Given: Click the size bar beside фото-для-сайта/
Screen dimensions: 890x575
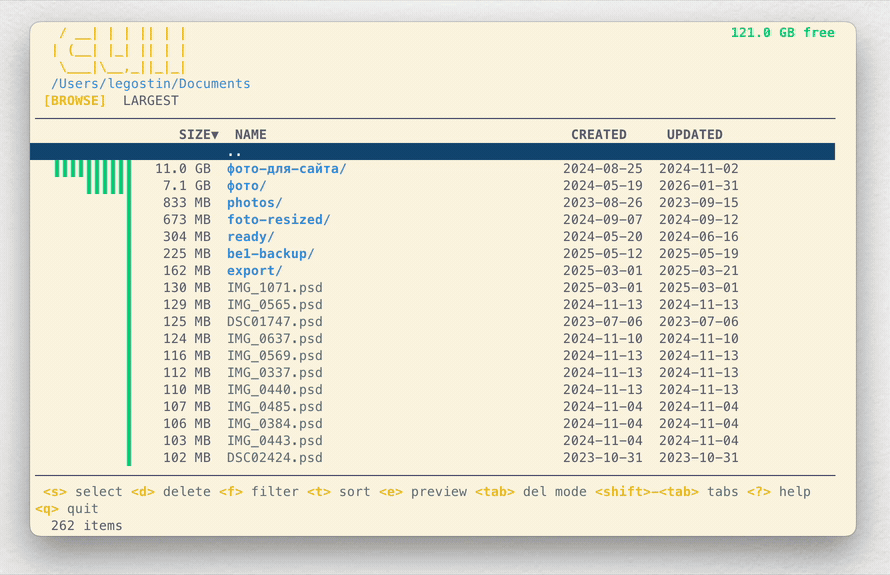Looking at the screenshot, I should 93,169.
